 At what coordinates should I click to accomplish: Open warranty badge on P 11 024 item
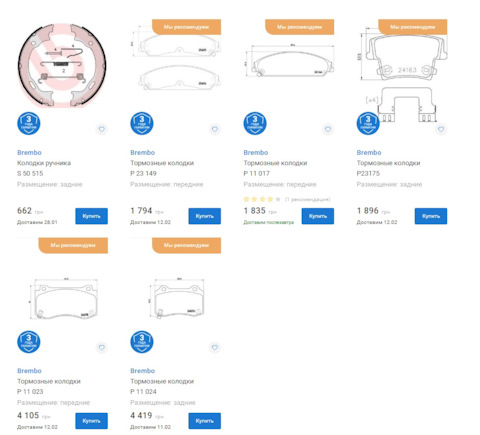(x=142, y=342)
